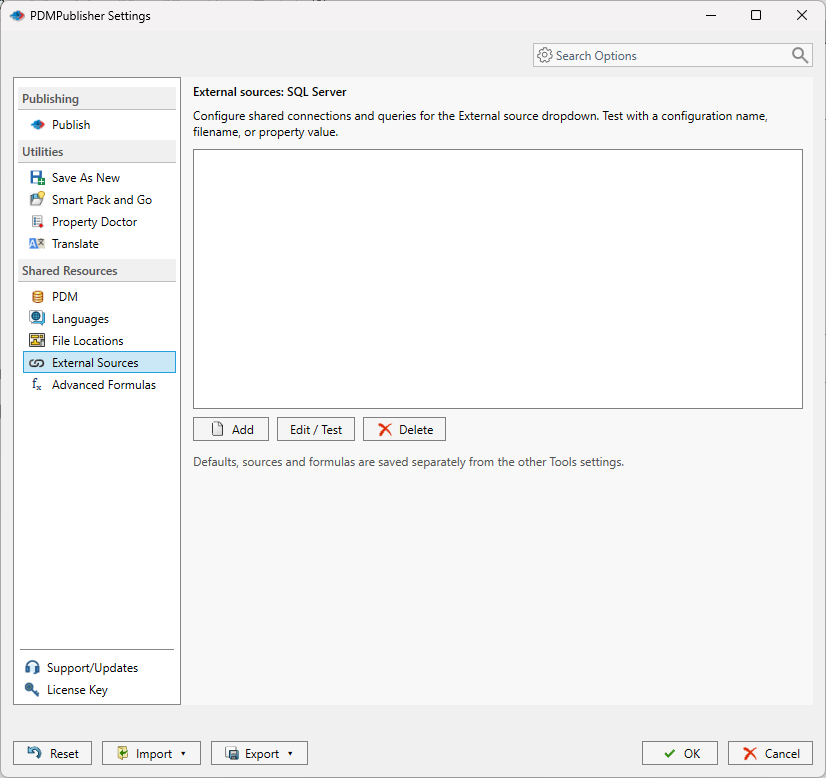Click the File Locations icon
Viewport: 826px width, 778px height.
[37, 340]
